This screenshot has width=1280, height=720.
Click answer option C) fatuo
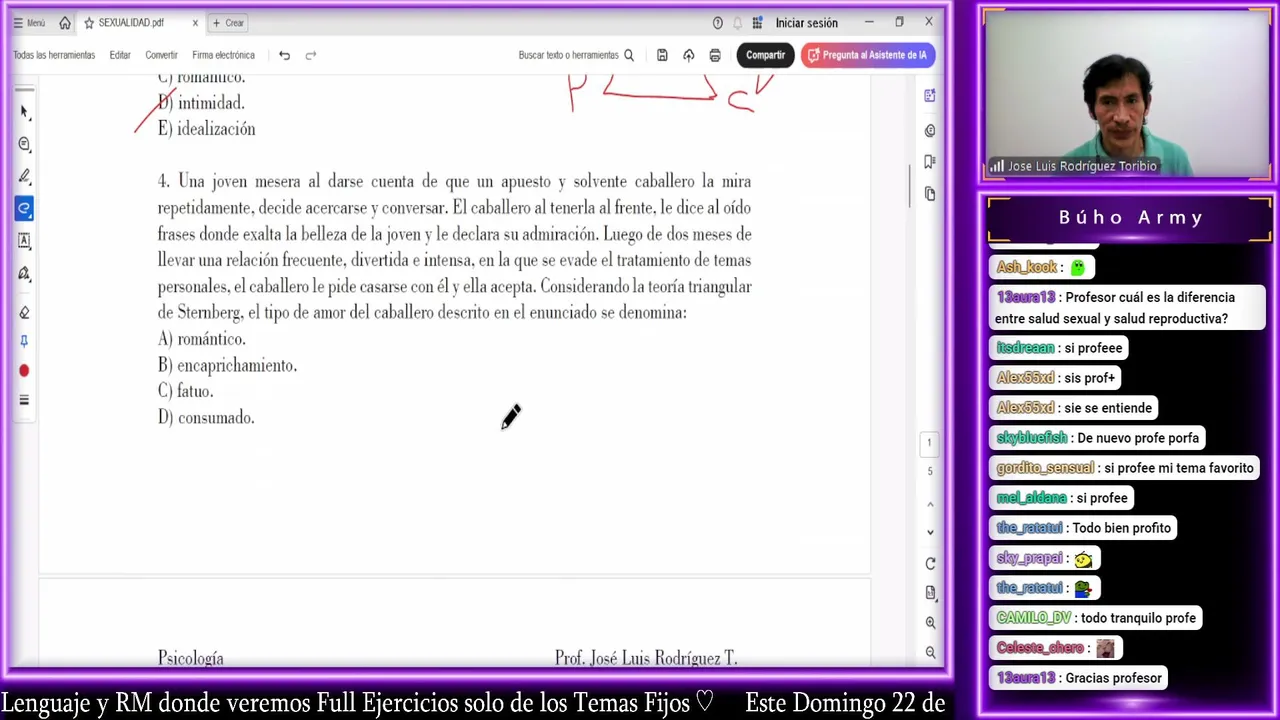pos(185,391)
